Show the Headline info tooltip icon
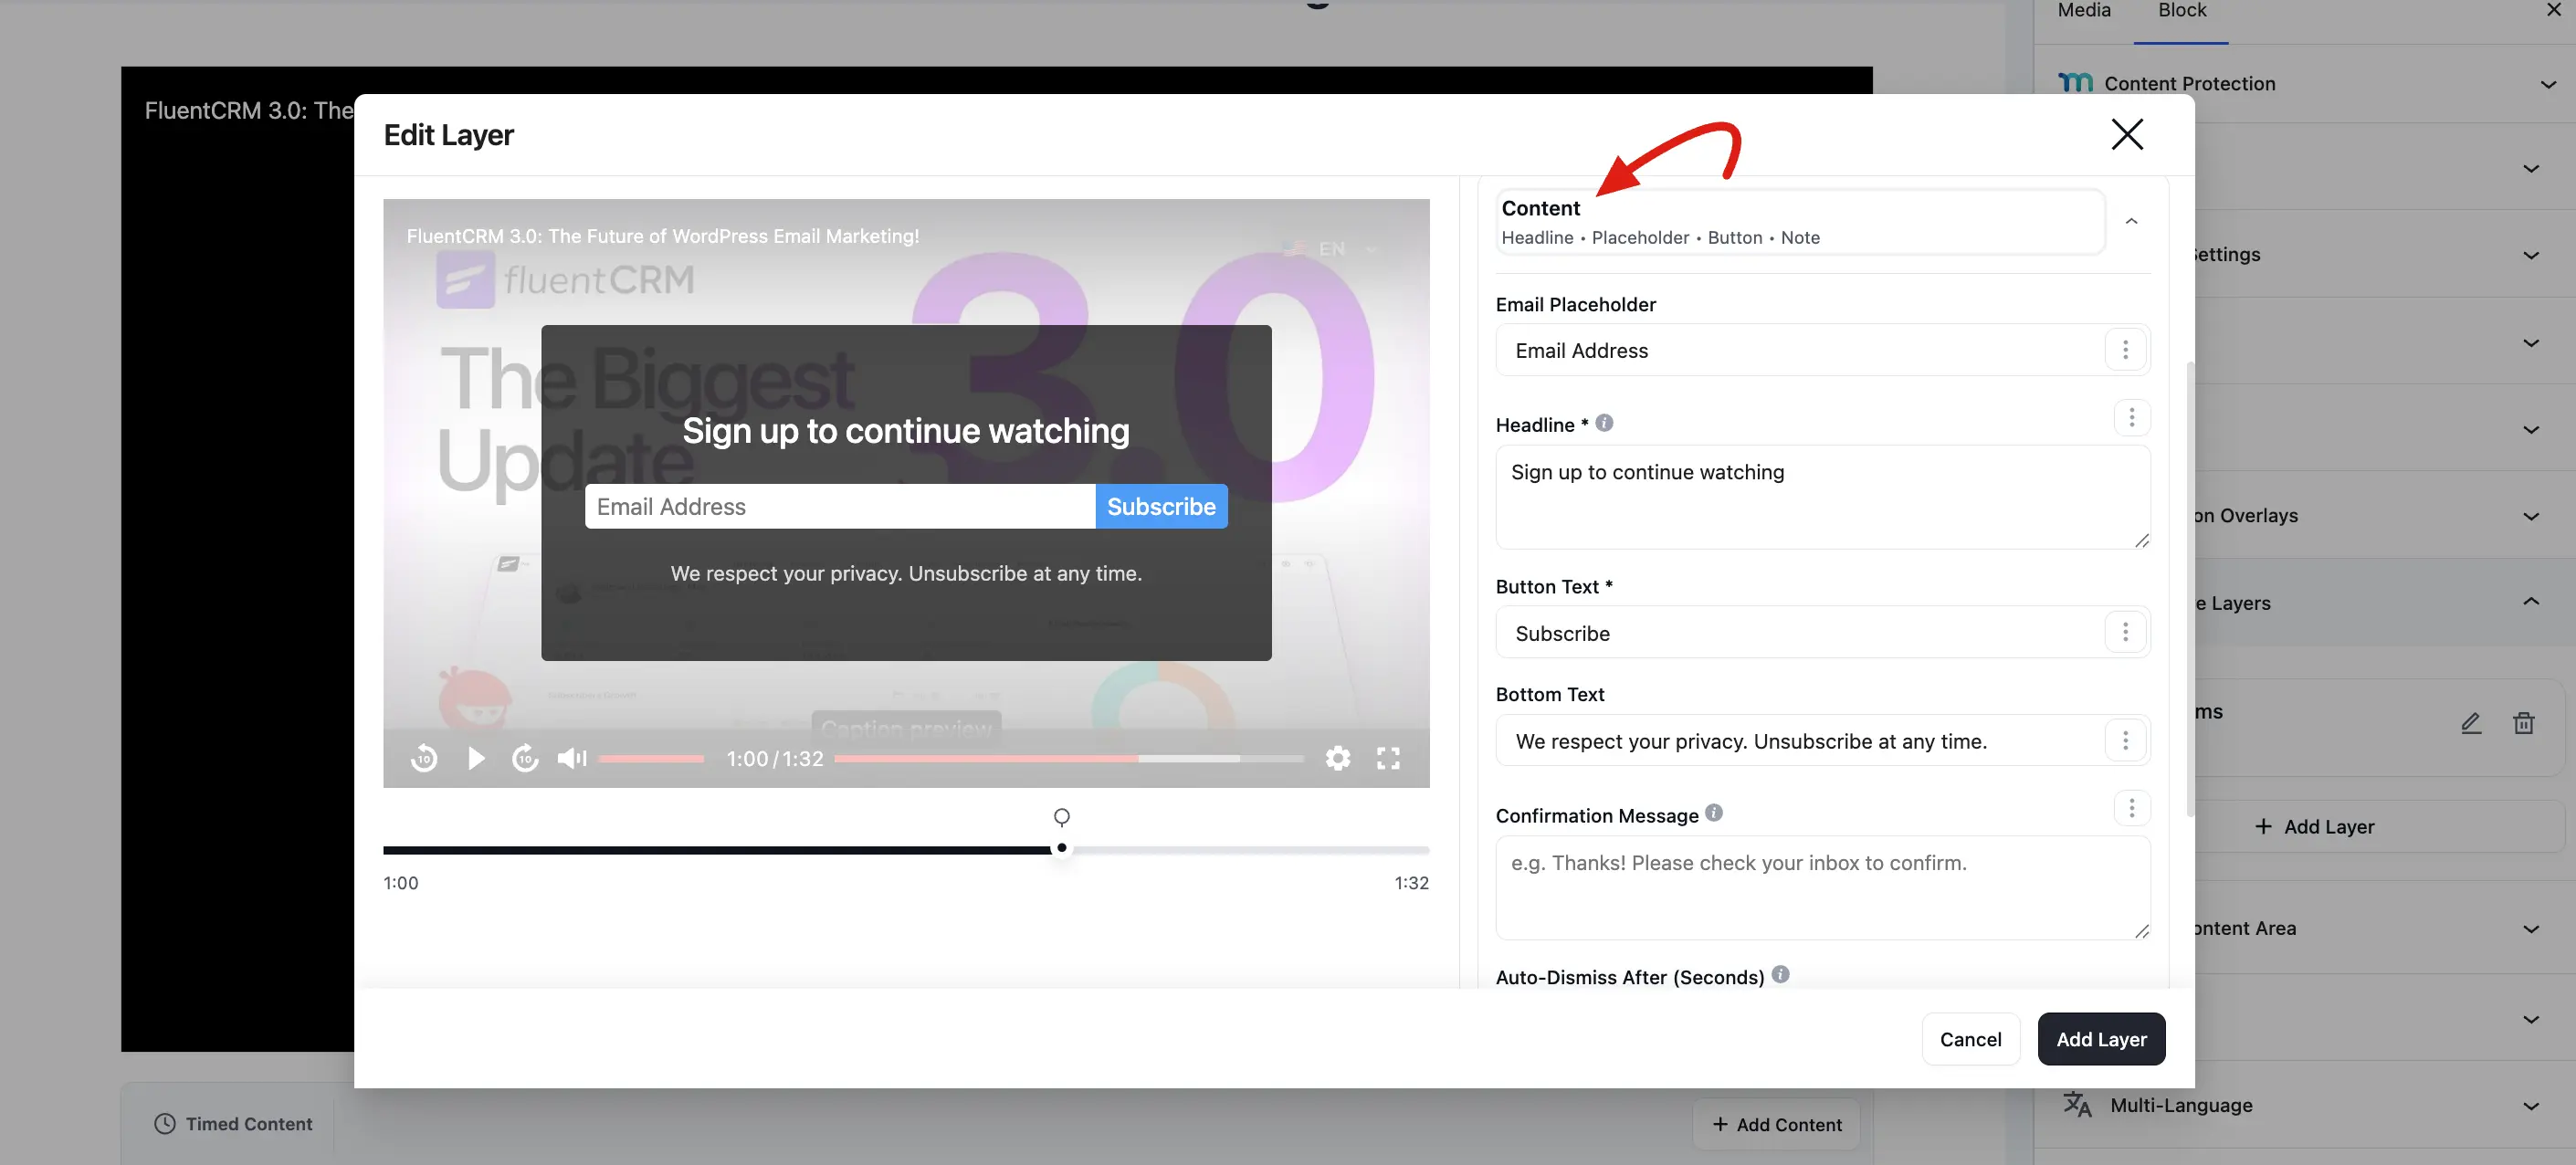The image size is (2576, 1165). (x=1604, y=423)
